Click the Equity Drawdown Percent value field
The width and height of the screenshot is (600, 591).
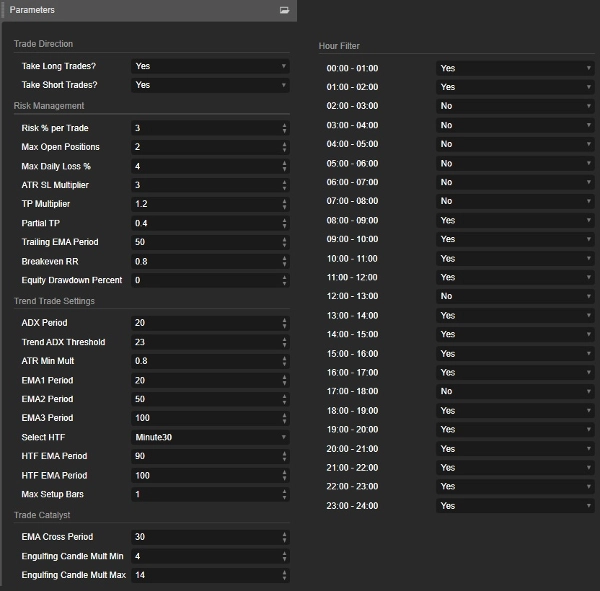tap(210, 280)
